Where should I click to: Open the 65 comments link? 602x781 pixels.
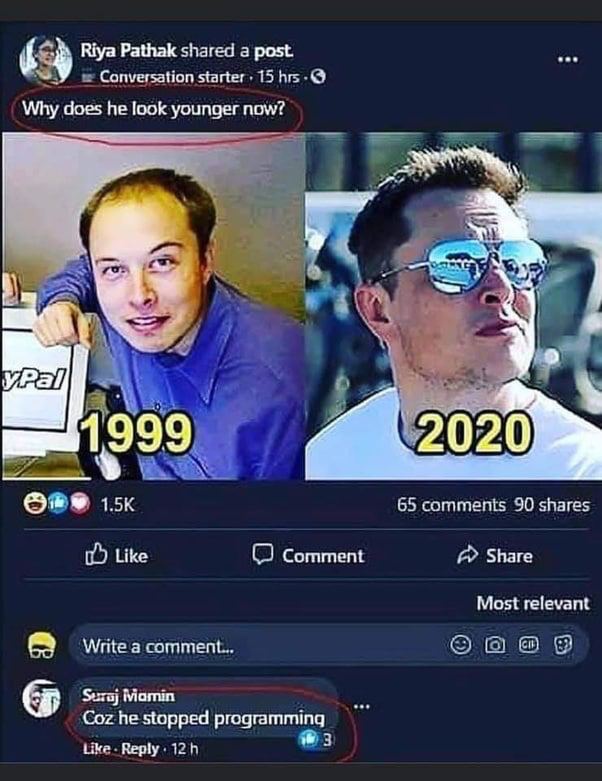click(451, 505)
